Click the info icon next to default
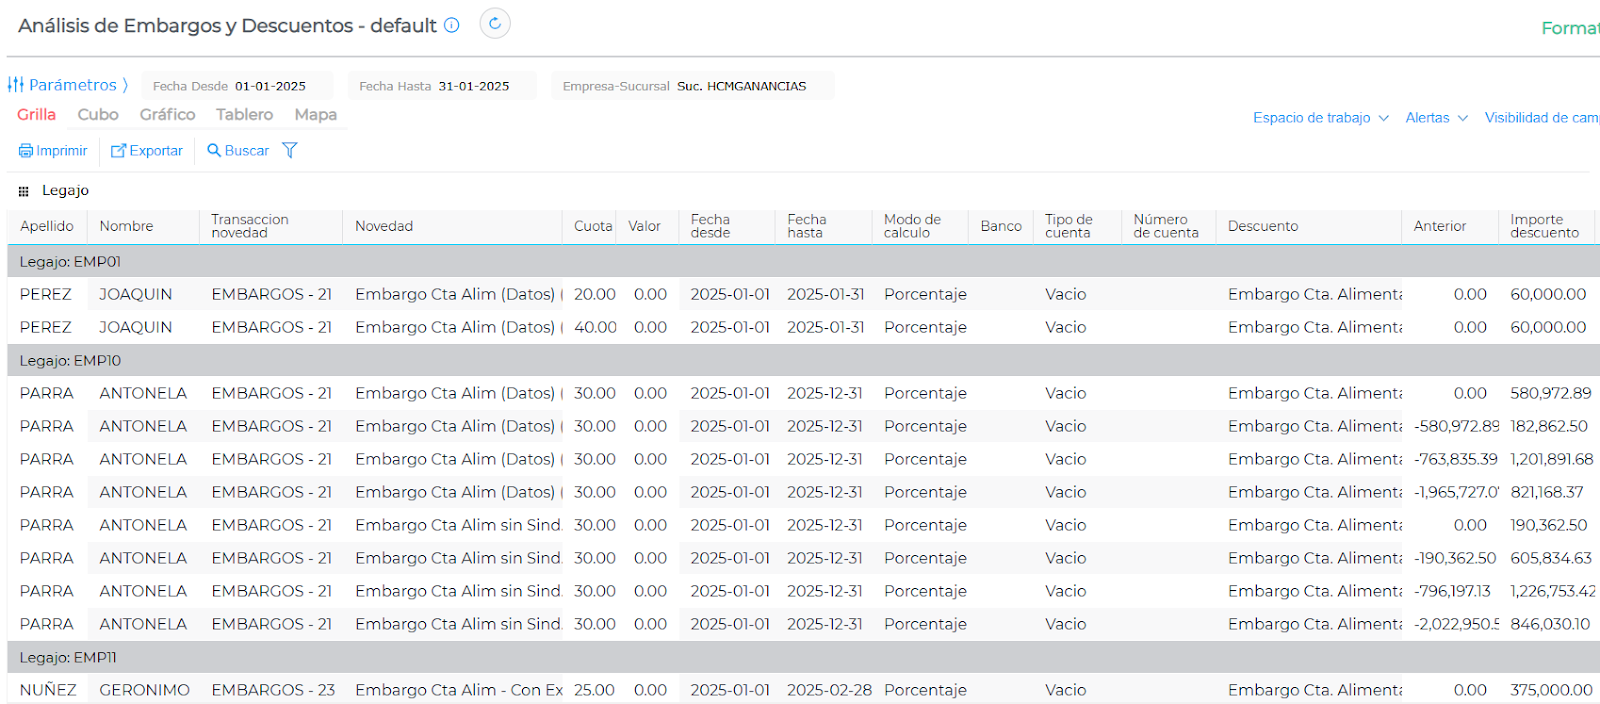The height and width of the screenshot is (704, 1600). click(x=452, y=25)
